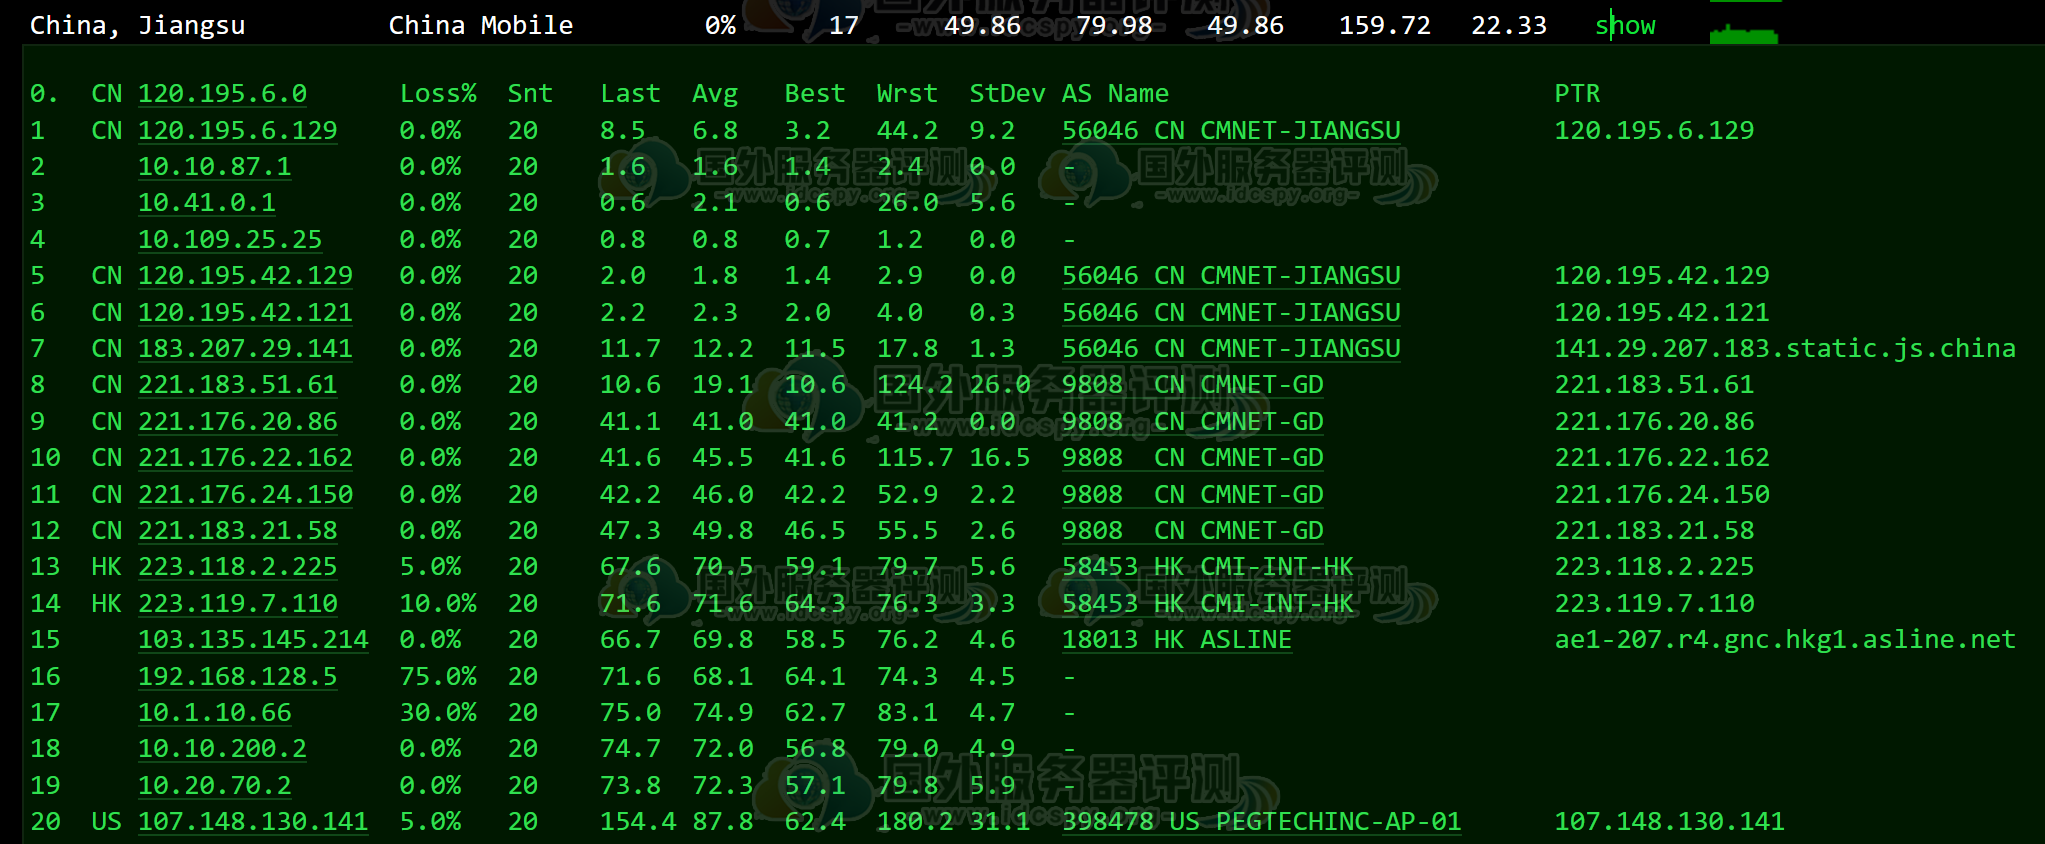Open IP link 183.207.29.141

tap(245, 349)
